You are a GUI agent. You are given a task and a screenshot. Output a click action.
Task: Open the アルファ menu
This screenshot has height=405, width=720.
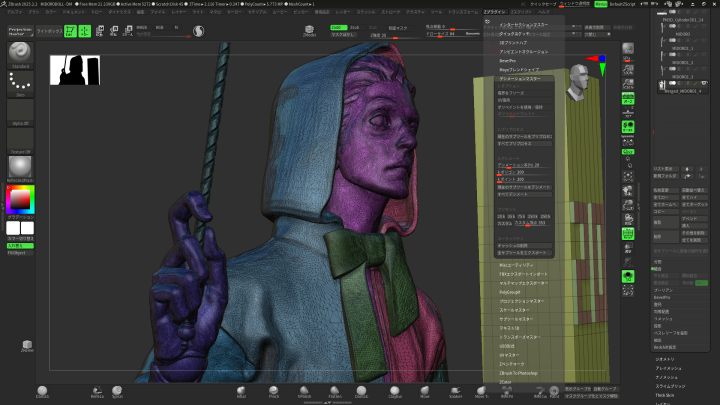tap(15, 12)
